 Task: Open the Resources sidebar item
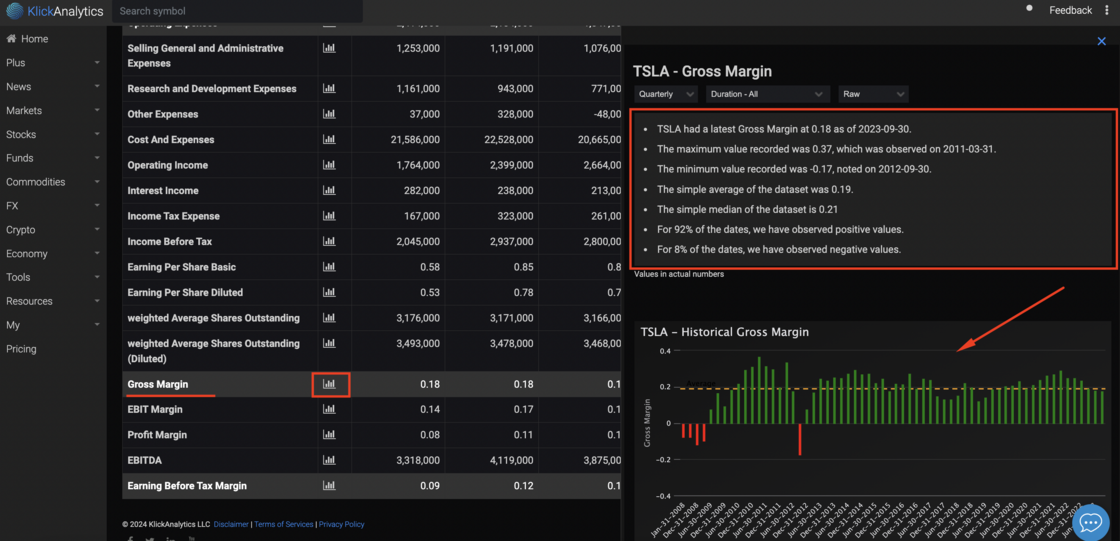[x=53, y=302]
